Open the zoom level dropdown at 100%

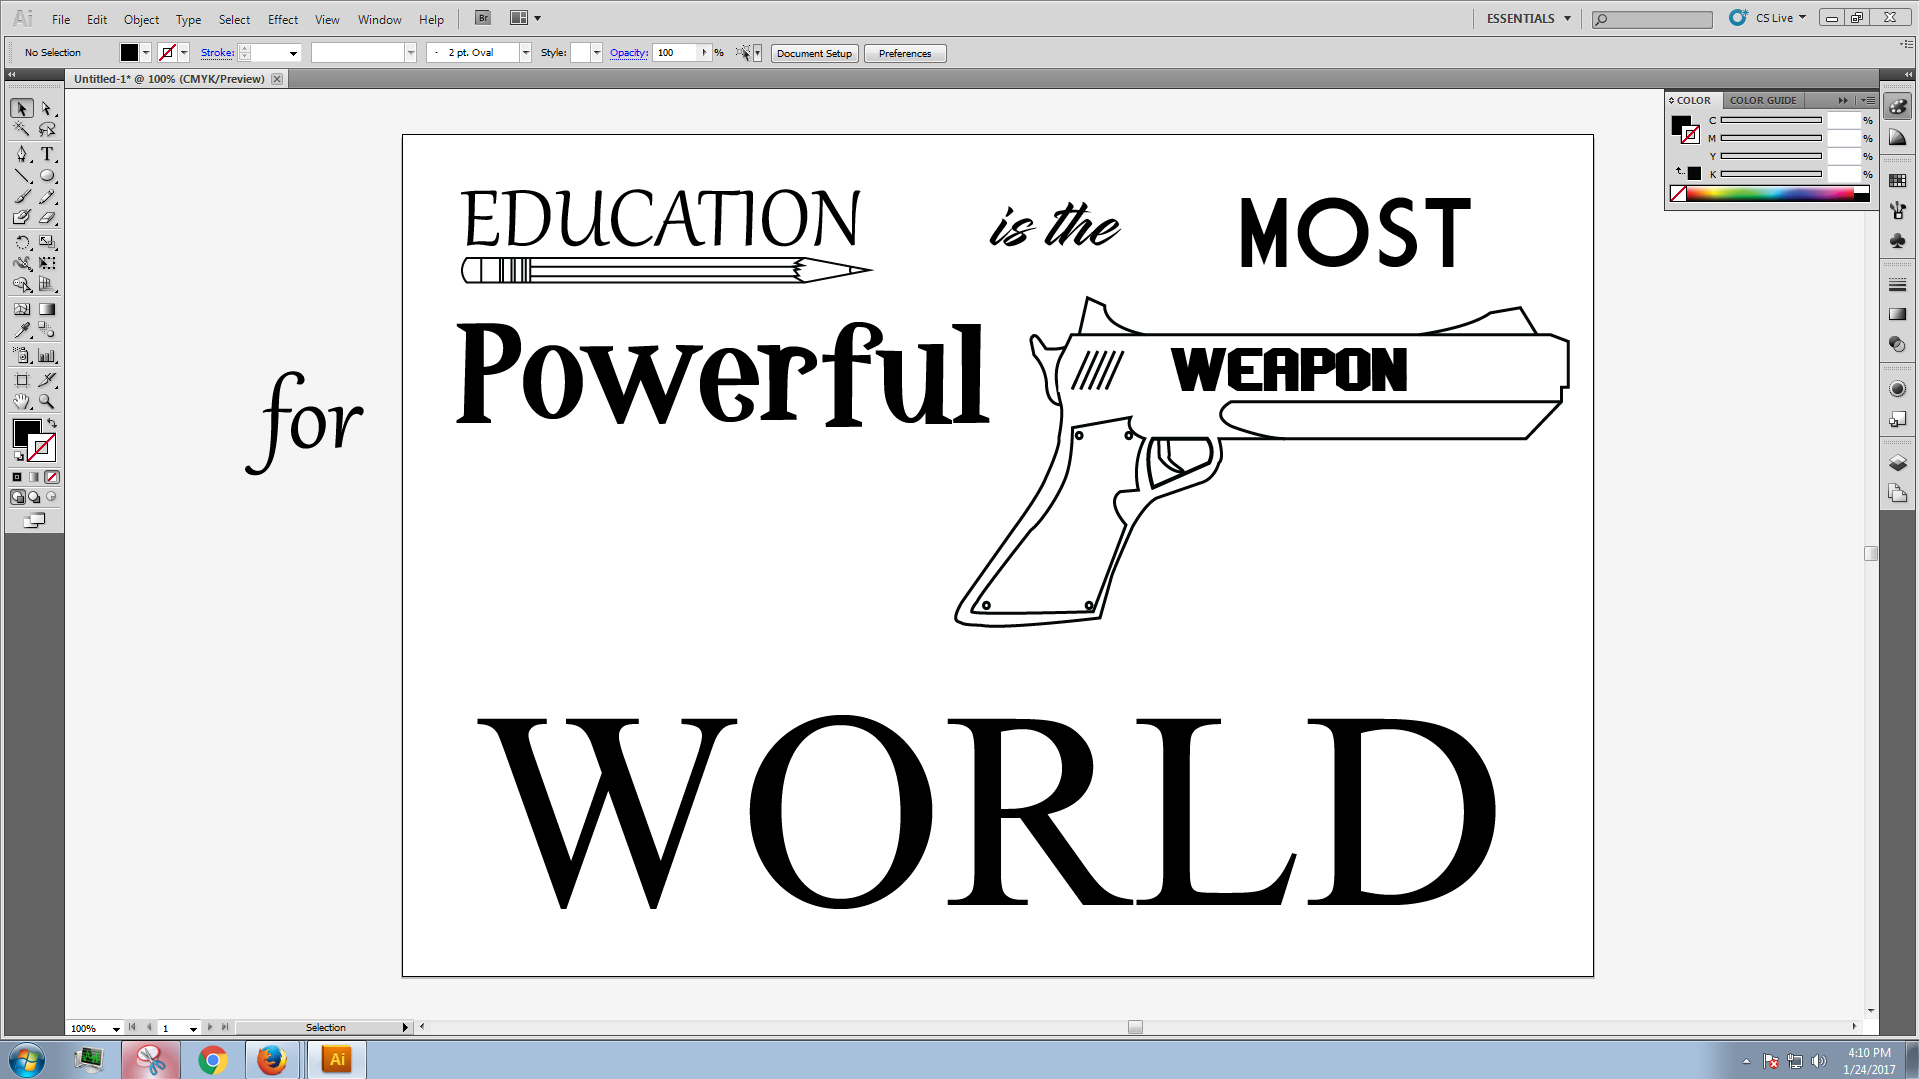coord(116,1028)
